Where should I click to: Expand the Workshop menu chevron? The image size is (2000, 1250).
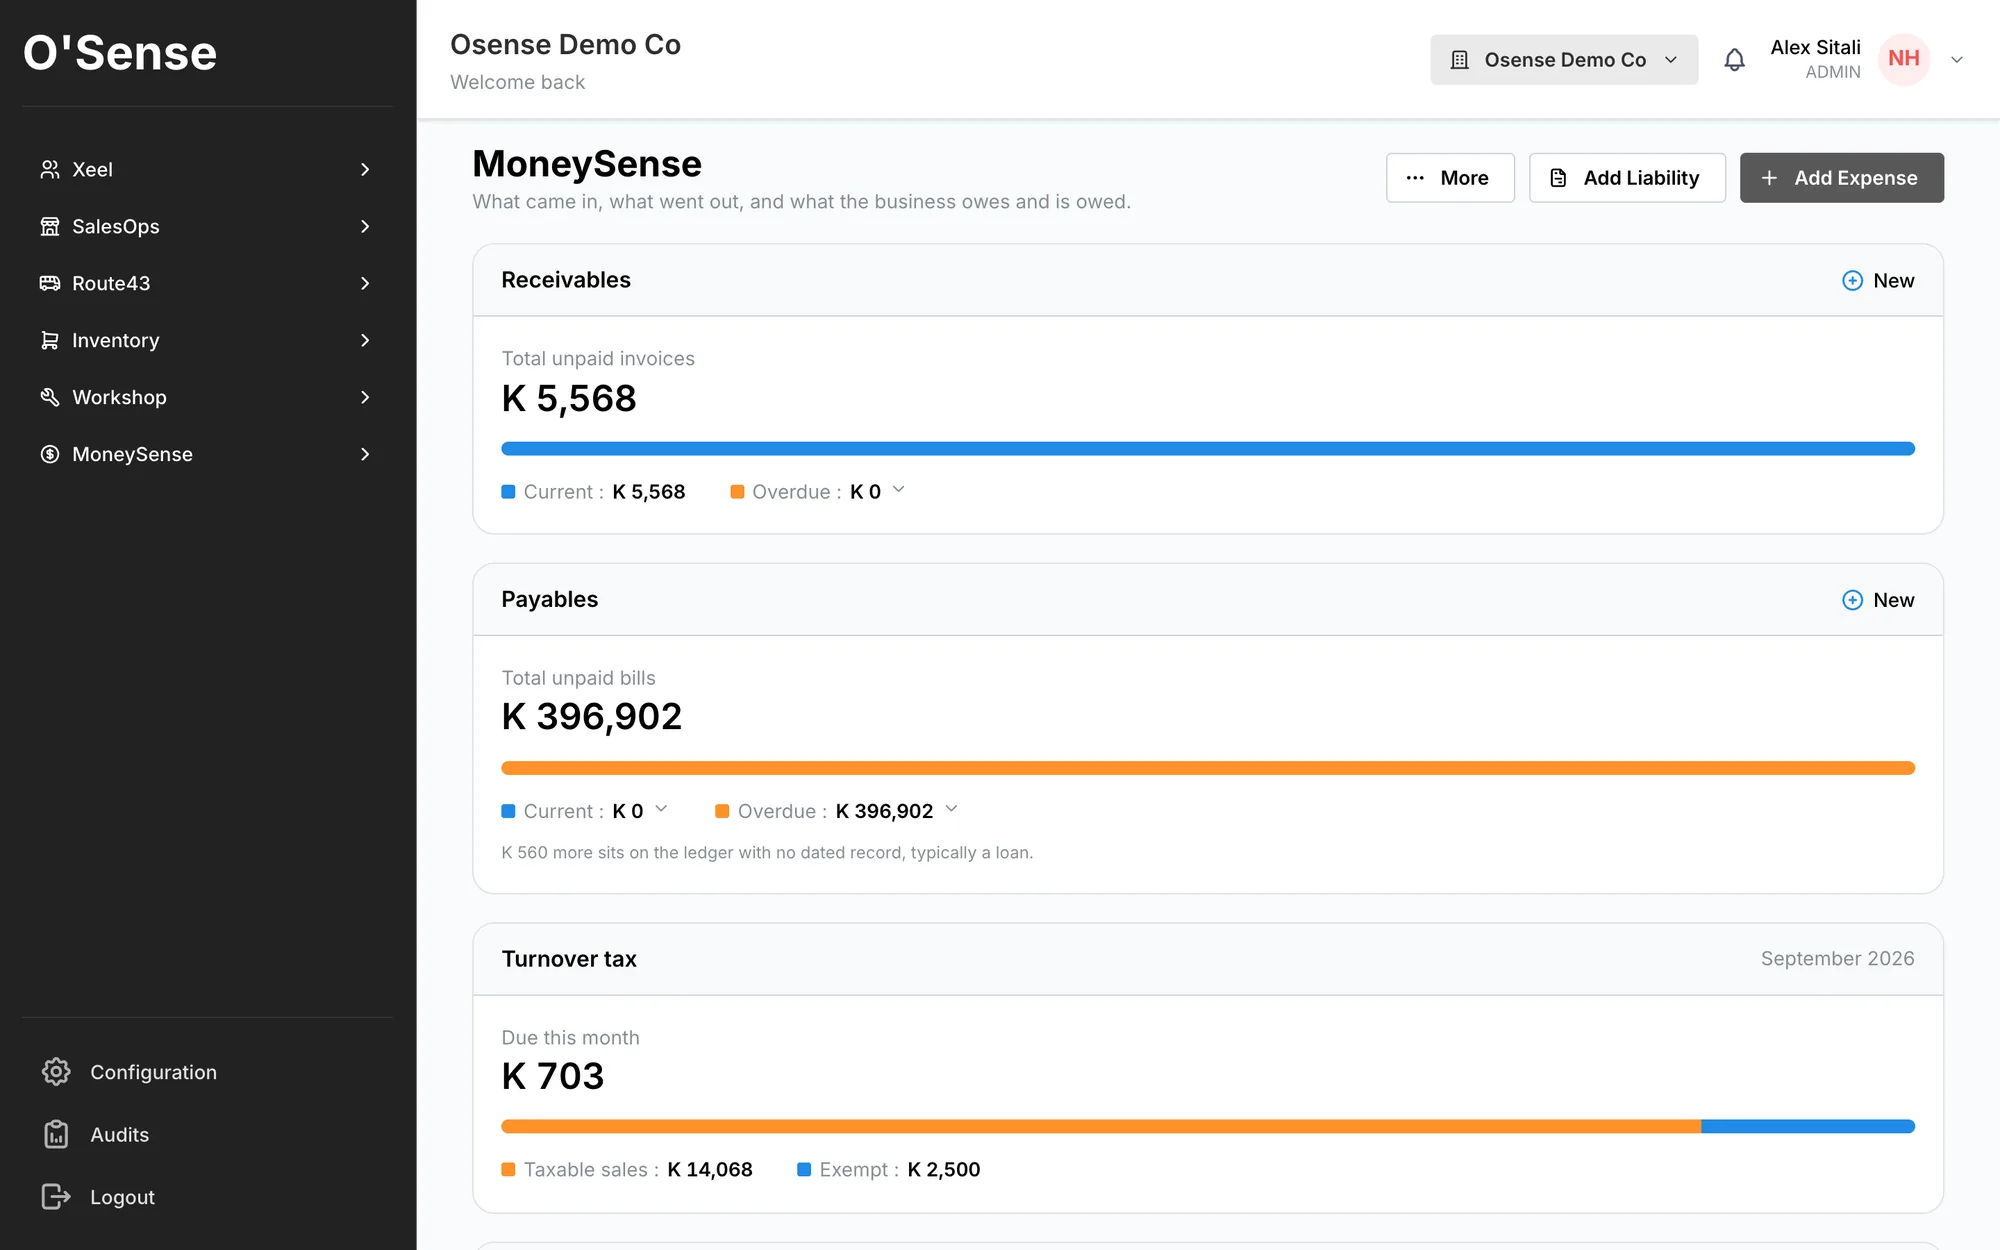[365, 397]
